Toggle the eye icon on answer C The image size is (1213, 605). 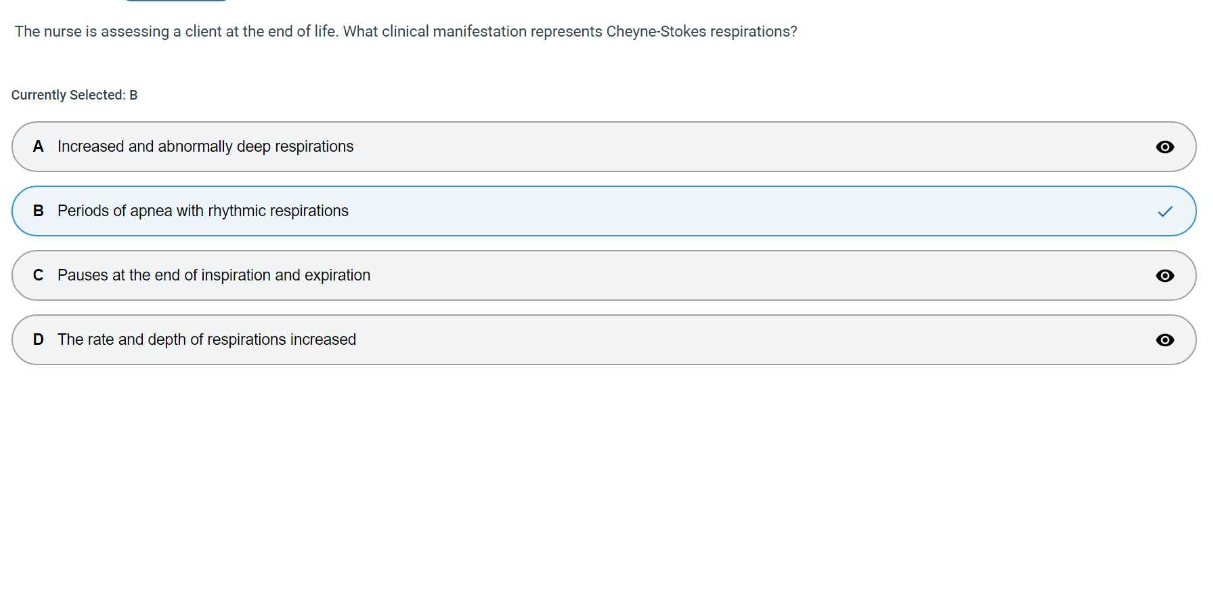click(1164, 276)
